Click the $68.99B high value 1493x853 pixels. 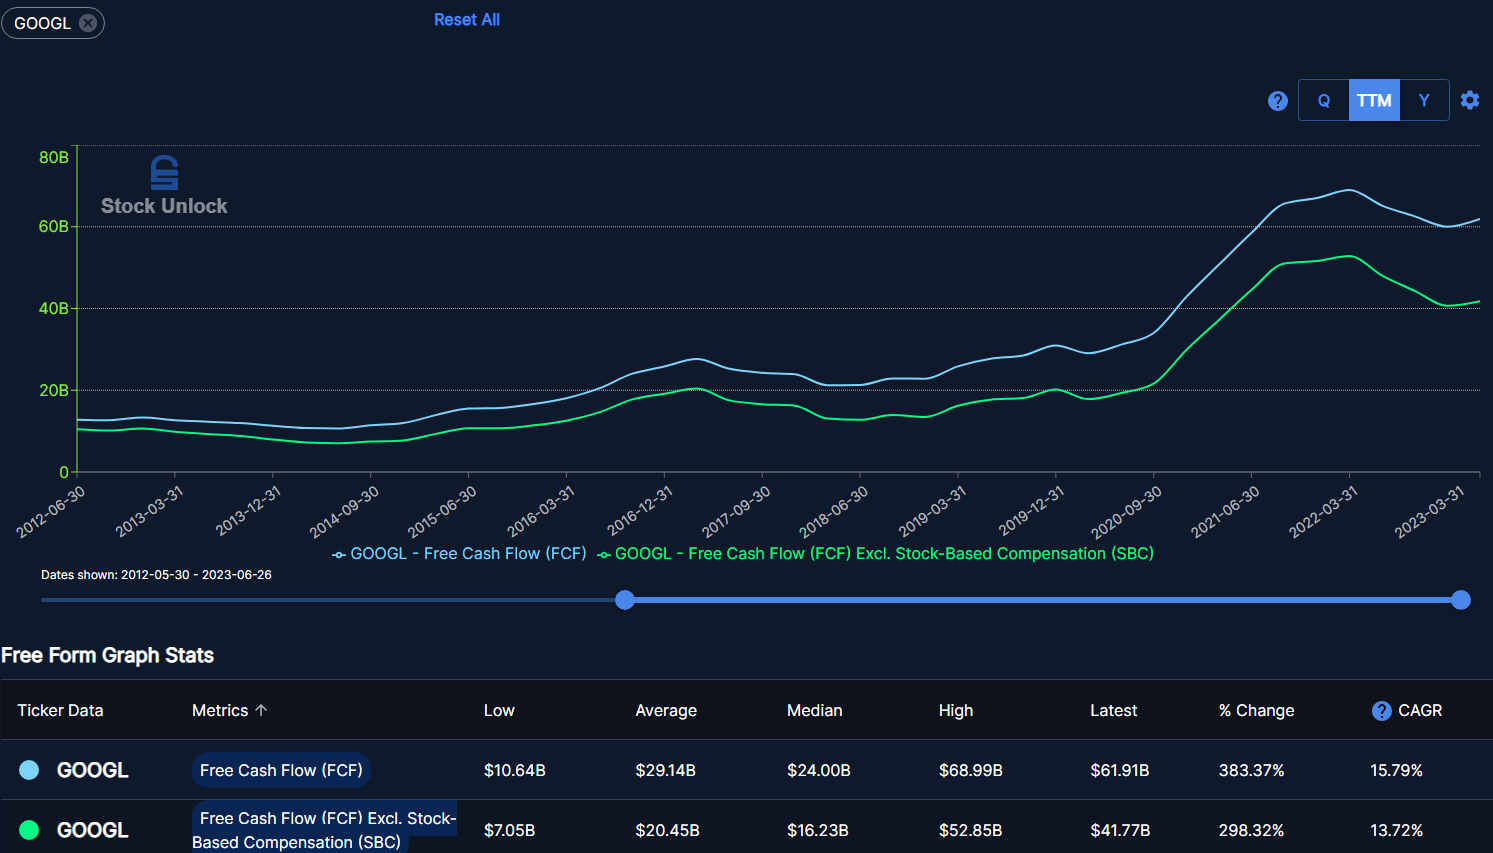(x=971, y=770)
